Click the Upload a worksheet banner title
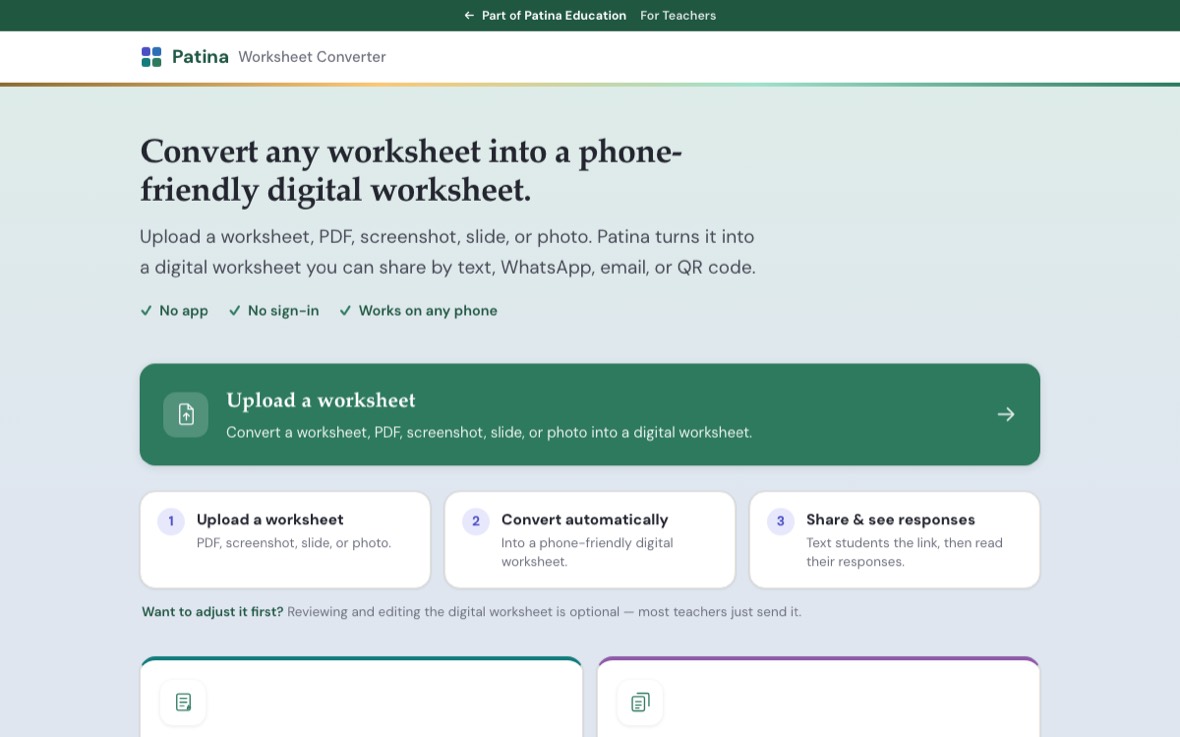Viewport: 1180px width, 737px height. point(321,400)
